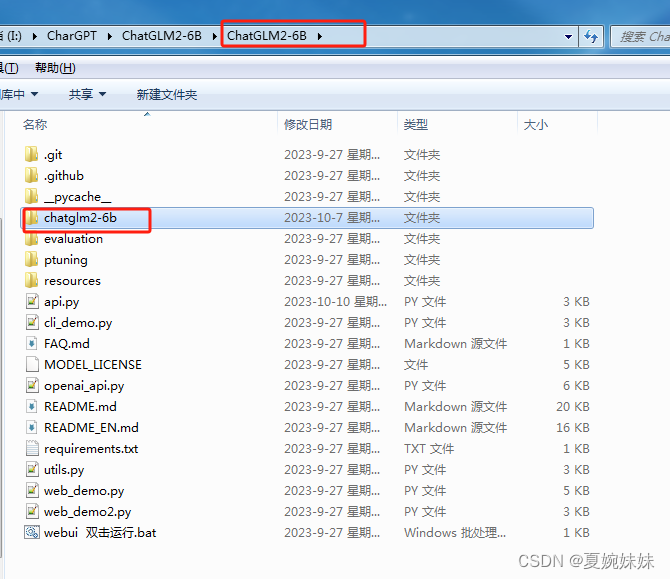Click the 20 KB size of README.md
The width and height of the screenshot is (670, 579).
pos(573,406)
